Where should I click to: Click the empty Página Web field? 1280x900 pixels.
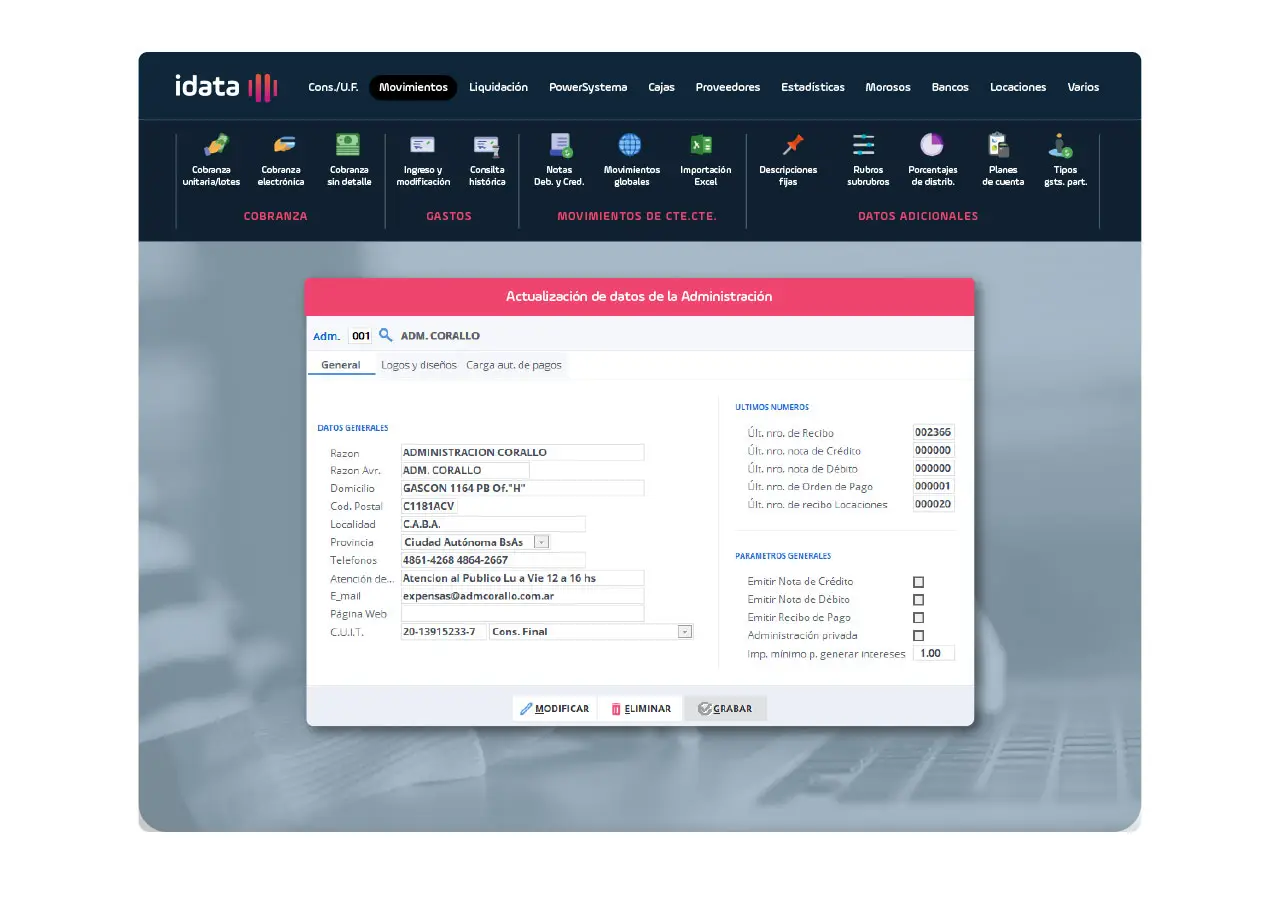point(522,614)
